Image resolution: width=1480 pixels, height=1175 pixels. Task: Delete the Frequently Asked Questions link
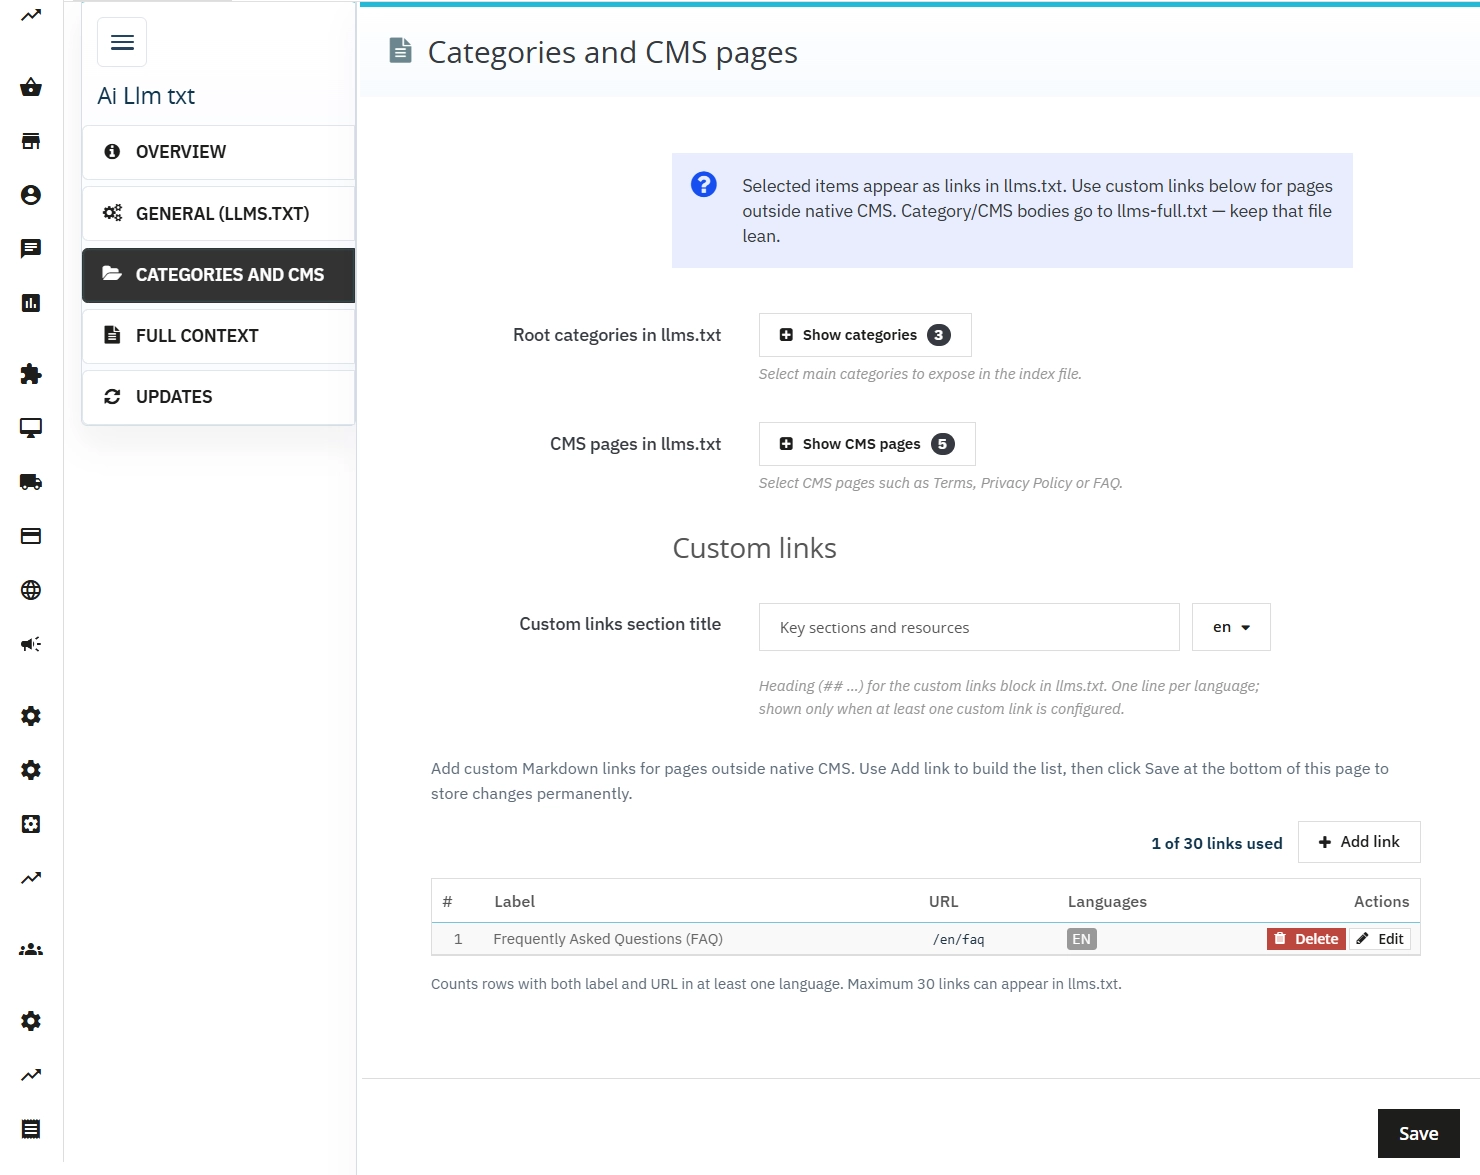click(x=1306, y=939)
